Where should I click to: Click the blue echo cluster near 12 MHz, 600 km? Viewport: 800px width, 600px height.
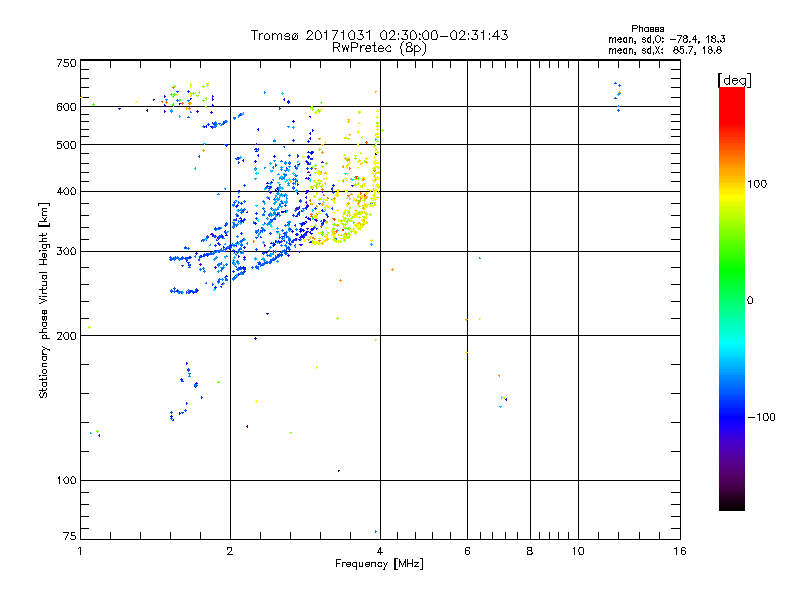point(618,96)
